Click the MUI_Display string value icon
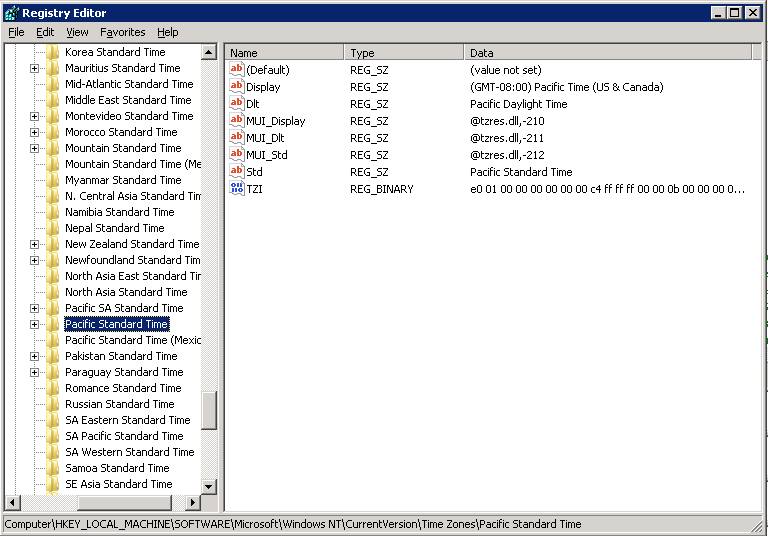 pos(237,120)
